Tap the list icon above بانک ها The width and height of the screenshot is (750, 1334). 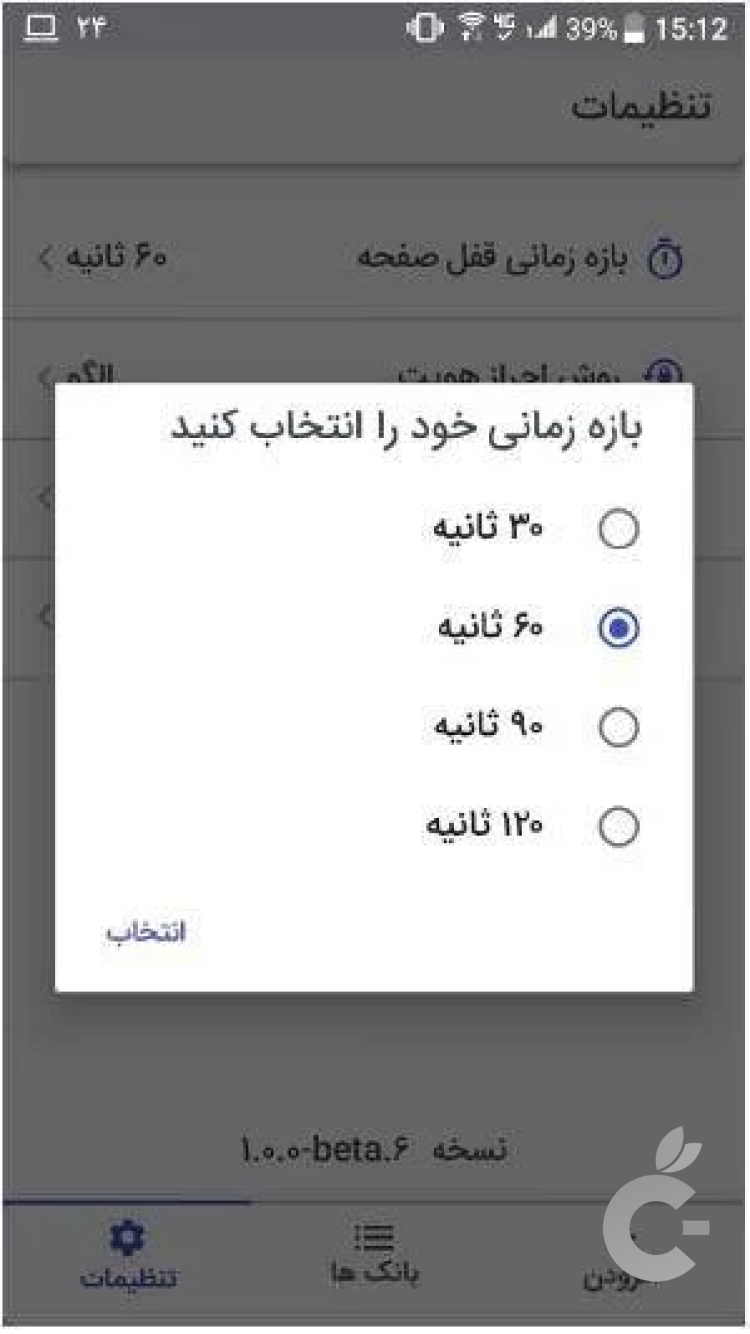coord(374,1237)
